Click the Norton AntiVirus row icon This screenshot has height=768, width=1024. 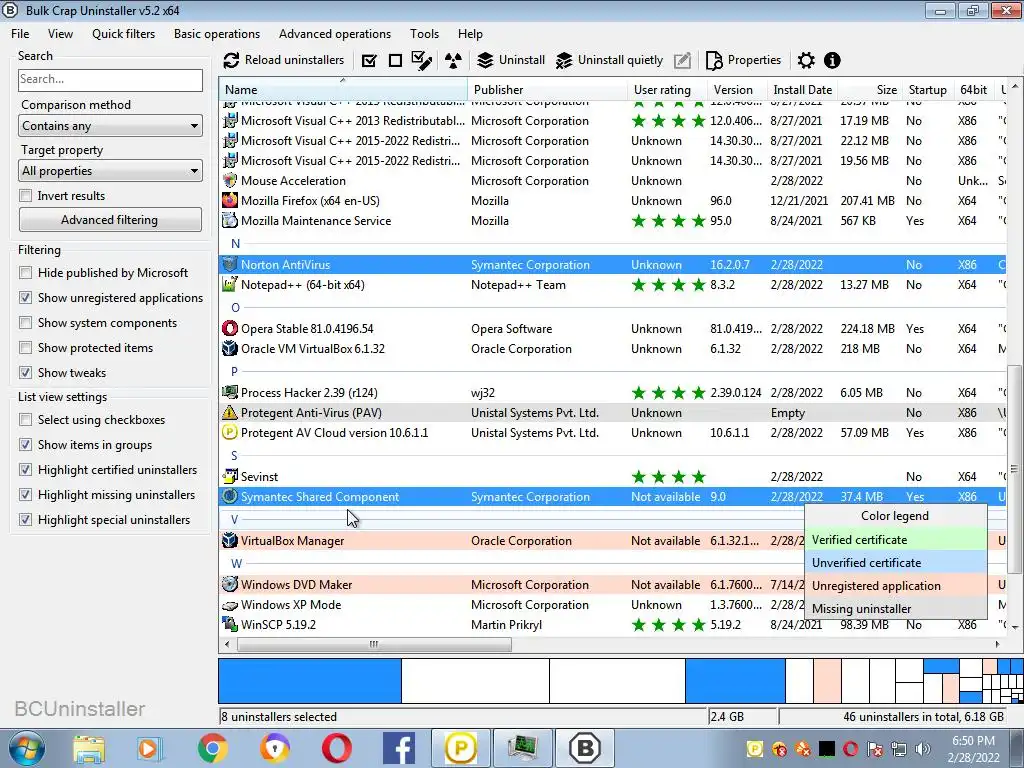point(230,264)
